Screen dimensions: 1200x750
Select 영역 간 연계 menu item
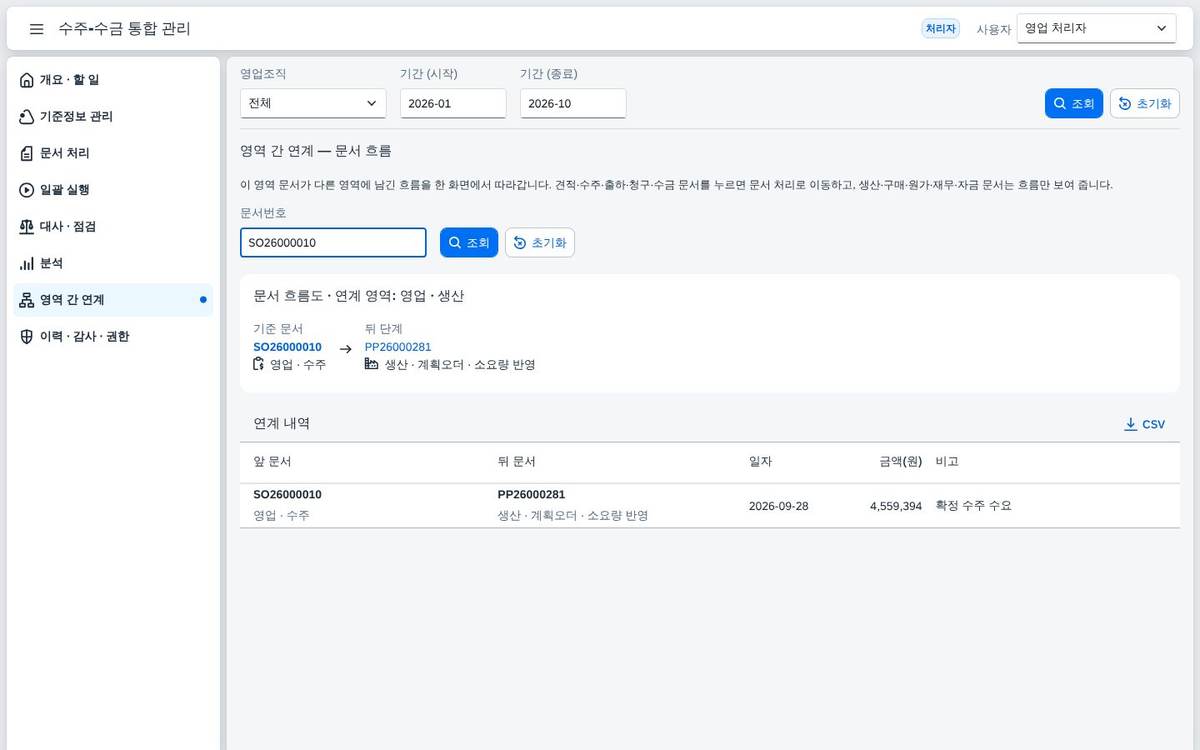click(x=113, y=300)
